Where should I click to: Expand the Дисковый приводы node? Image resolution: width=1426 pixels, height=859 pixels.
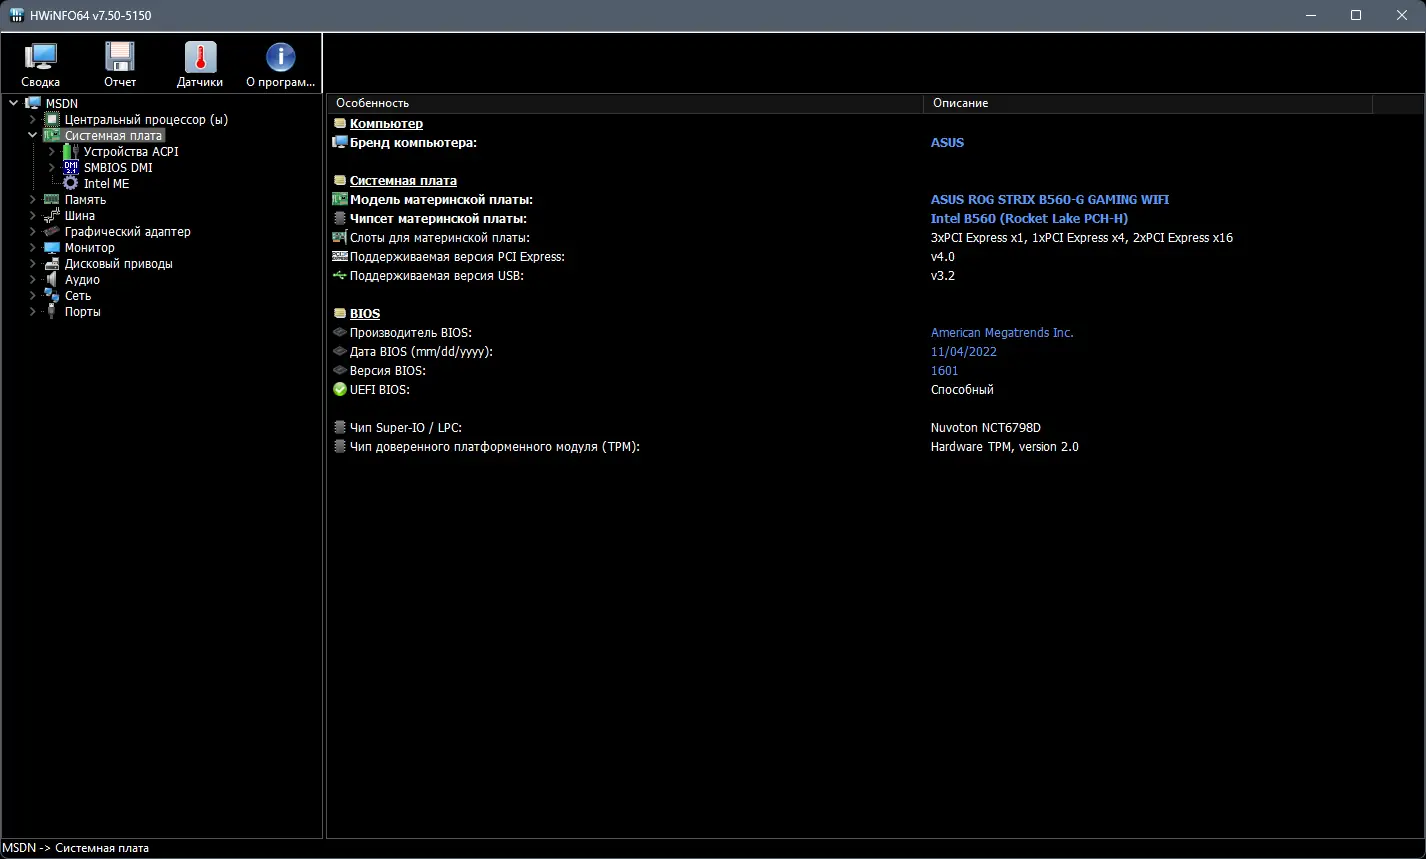[x=33, y=264]
